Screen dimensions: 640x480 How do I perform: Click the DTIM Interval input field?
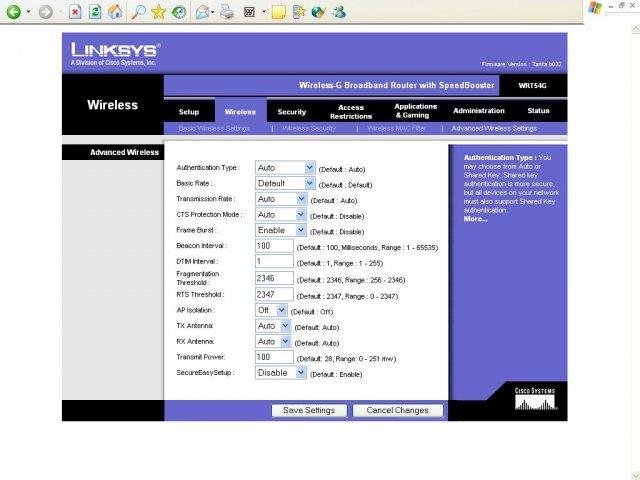click(274, 261)
